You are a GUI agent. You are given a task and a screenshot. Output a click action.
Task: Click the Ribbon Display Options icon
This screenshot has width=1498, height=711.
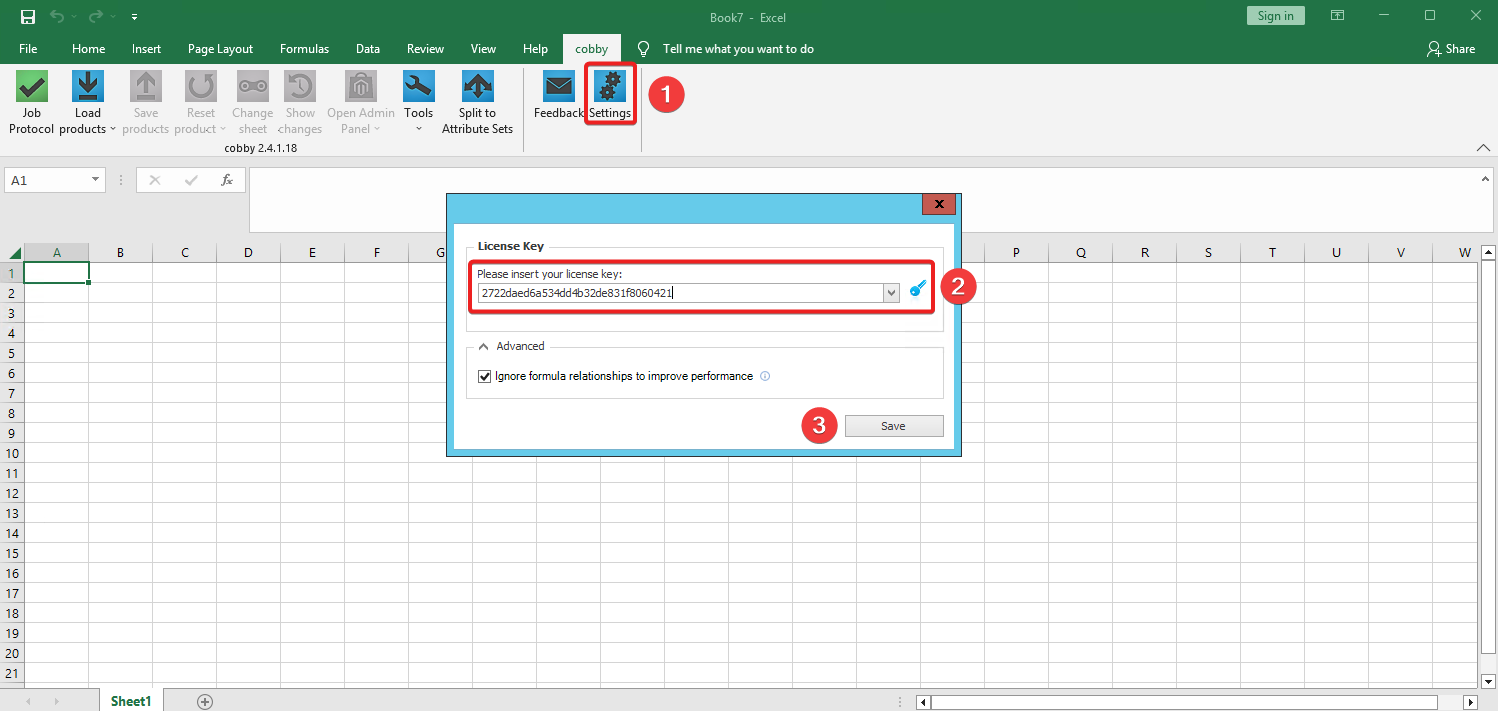[1337, 15]
